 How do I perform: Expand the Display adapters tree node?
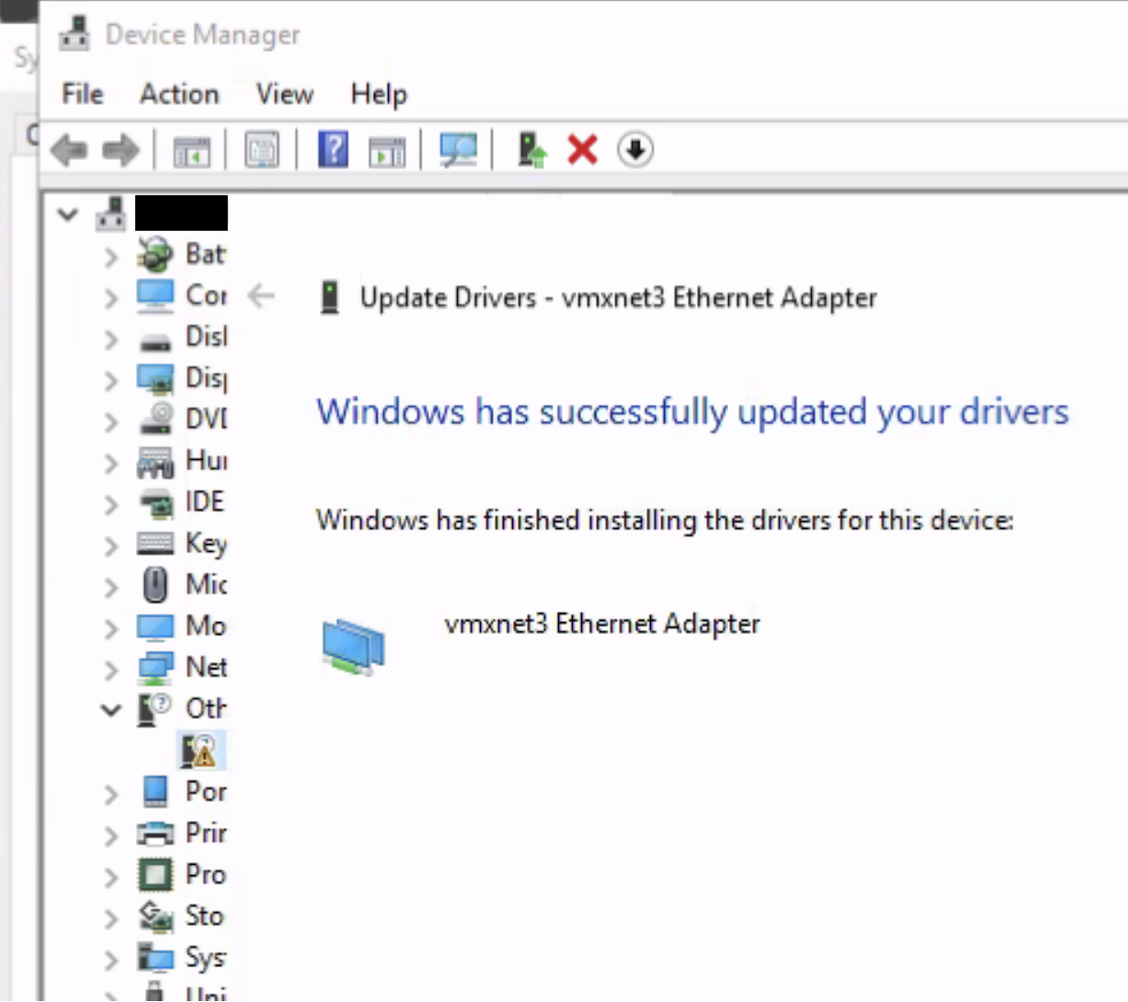click(x=111, y=380)
